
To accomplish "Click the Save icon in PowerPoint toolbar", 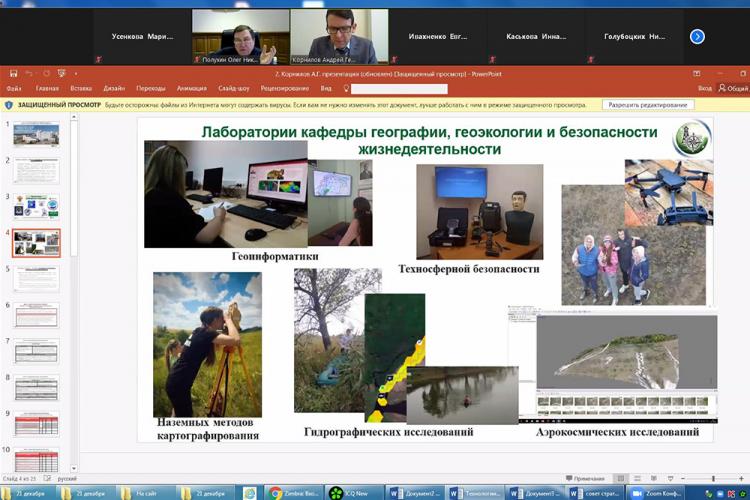I will 13,74.
